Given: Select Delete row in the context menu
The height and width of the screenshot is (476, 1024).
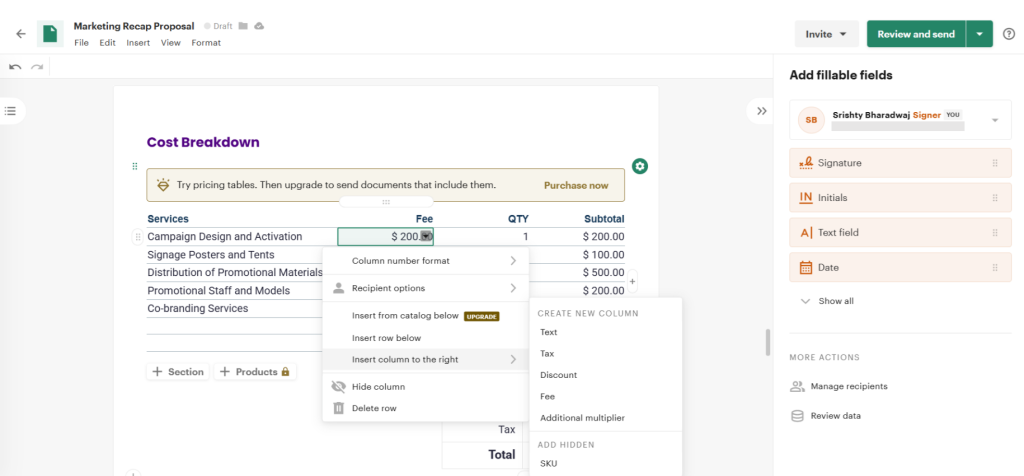Looking at the screenshot, I should pyautogui.click(x=374, y=408).
